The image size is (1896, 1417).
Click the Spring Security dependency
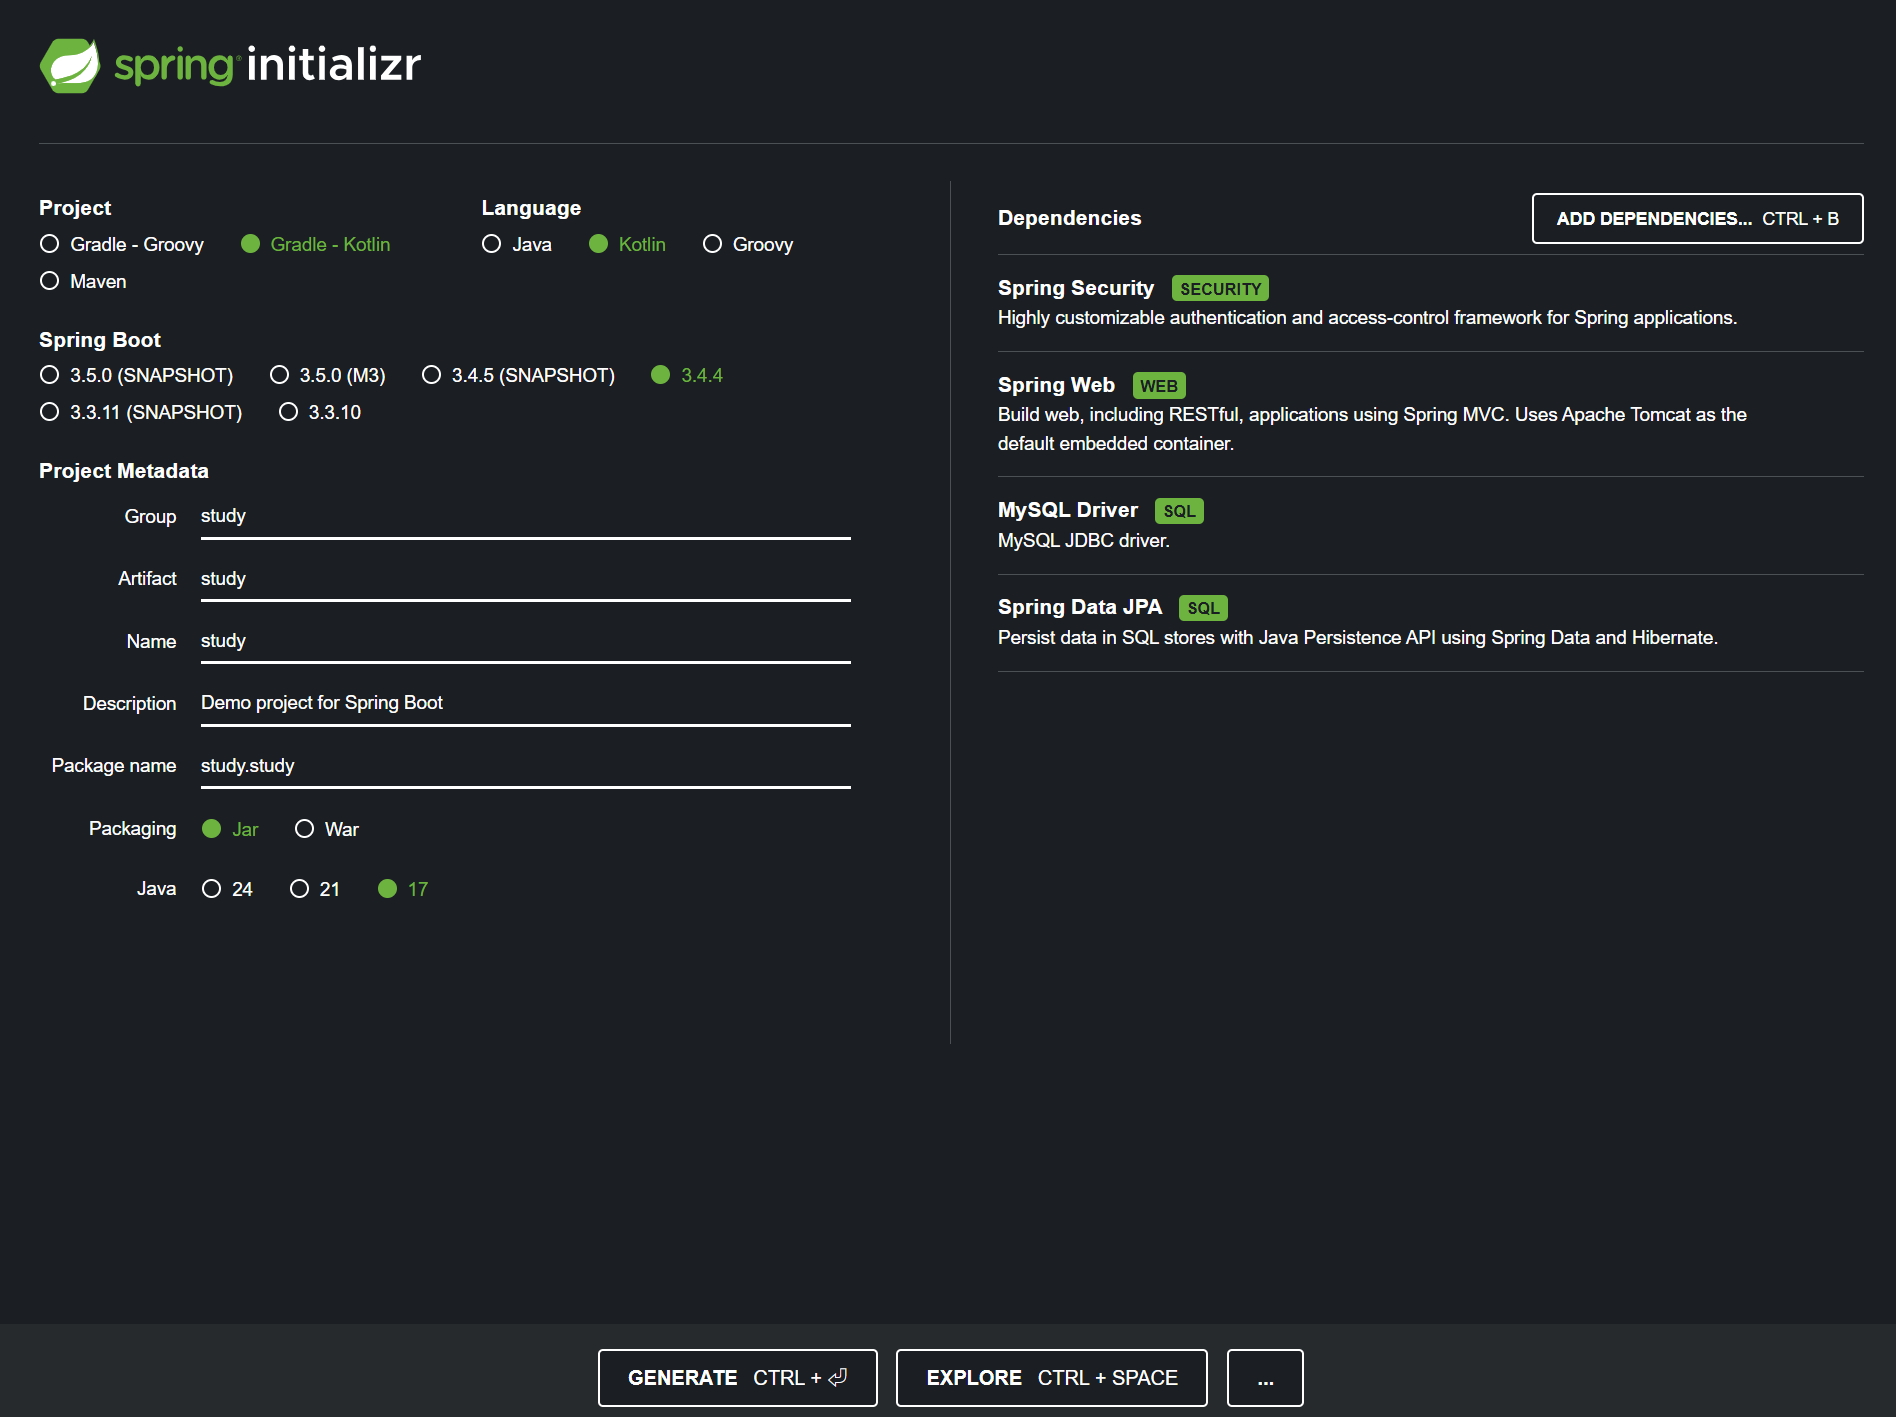click(x=1430, y=302)
